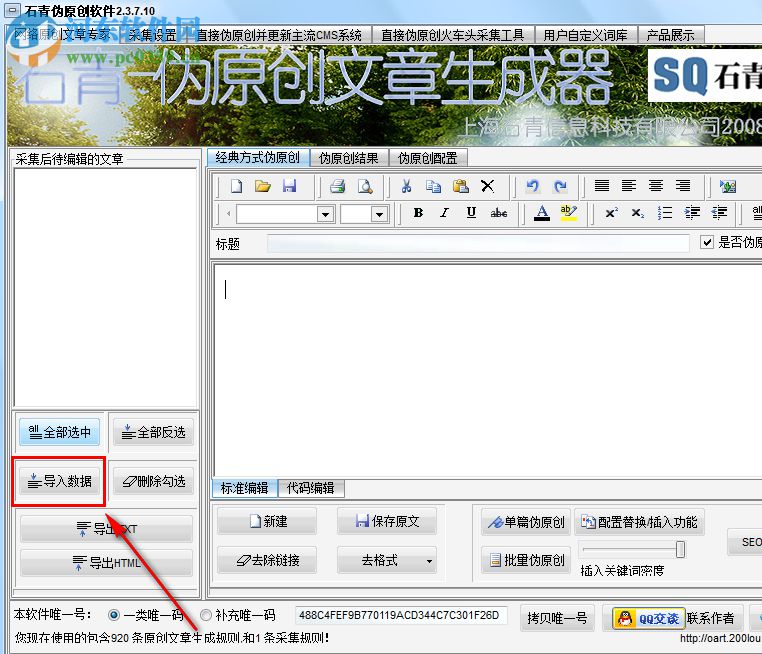762x654 pixels.
Task: Open the 产品展示 tab
Action: point(670,35)
